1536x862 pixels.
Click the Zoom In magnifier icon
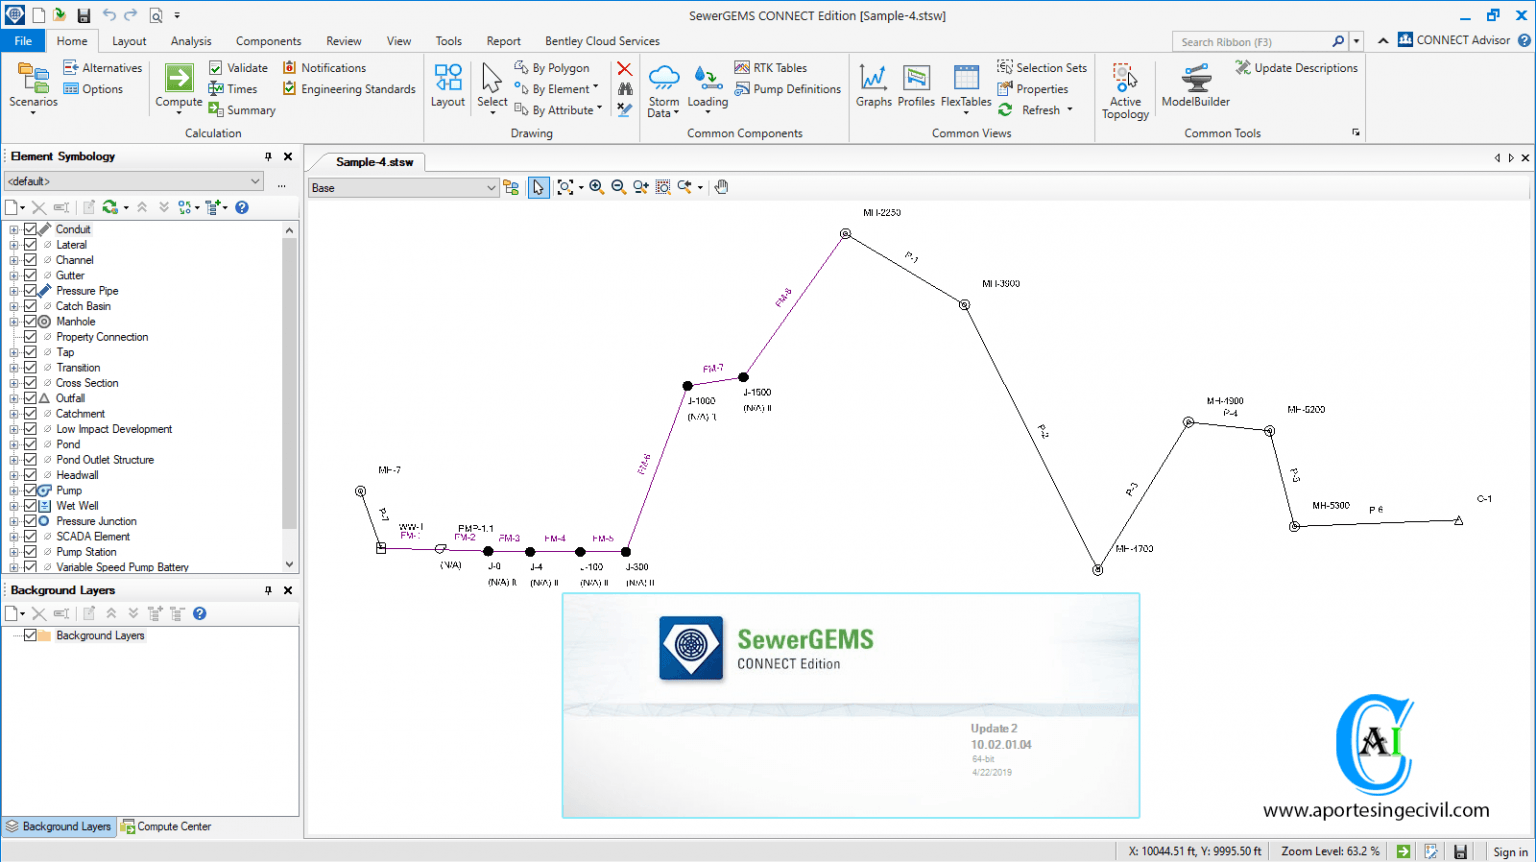pyautogui.click(x=596, y=187)
